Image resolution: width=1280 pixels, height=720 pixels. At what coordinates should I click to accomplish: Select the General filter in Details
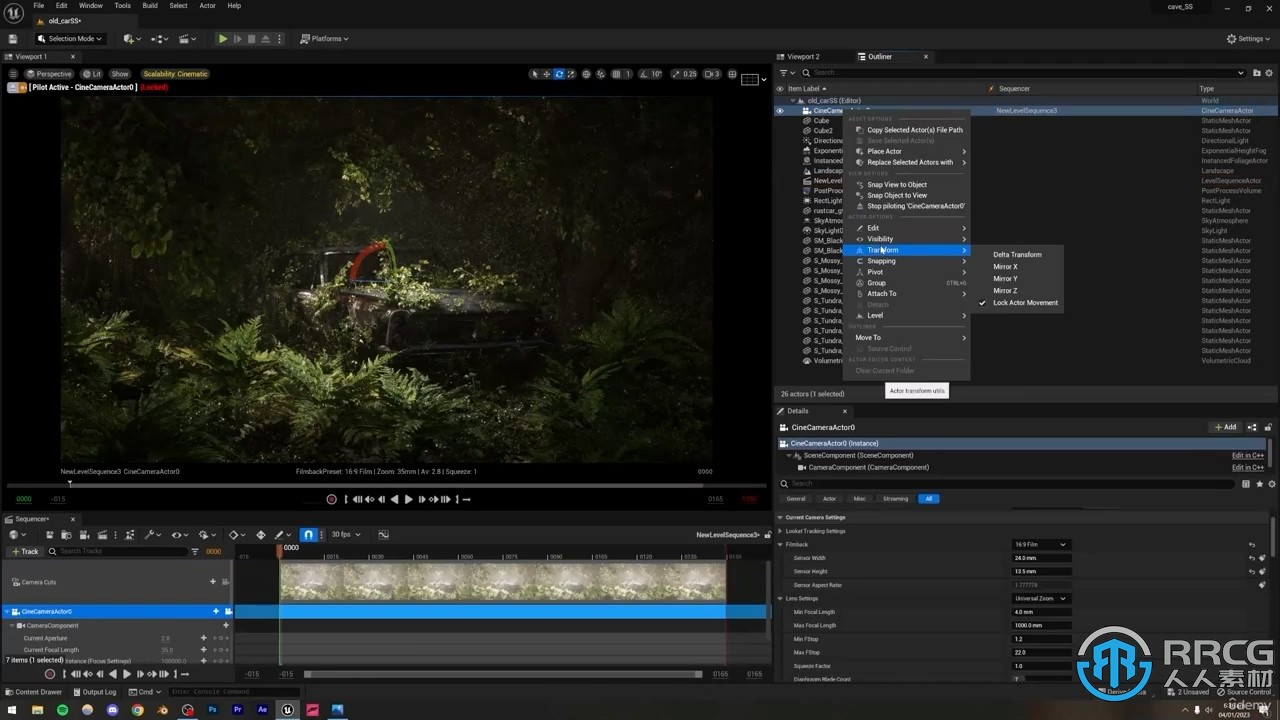[796, 499]
